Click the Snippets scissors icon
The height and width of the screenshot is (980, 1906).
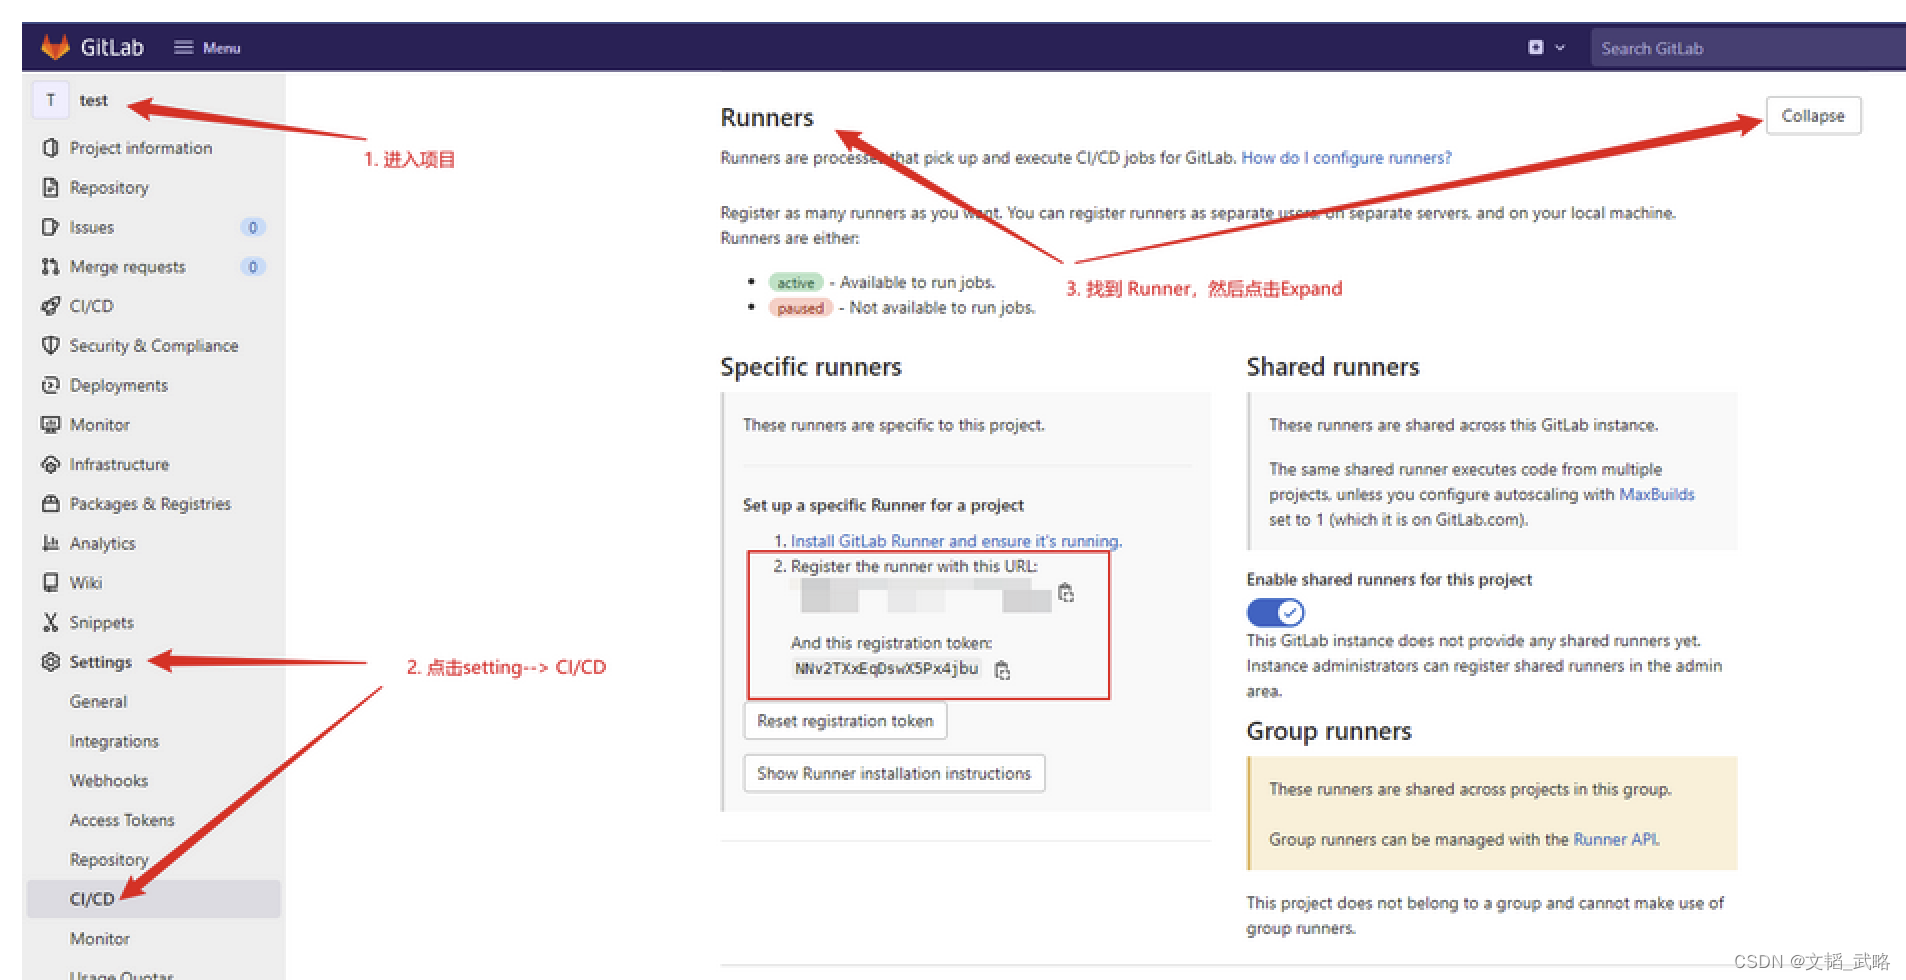pyautogui.click(x=50, y=622)
